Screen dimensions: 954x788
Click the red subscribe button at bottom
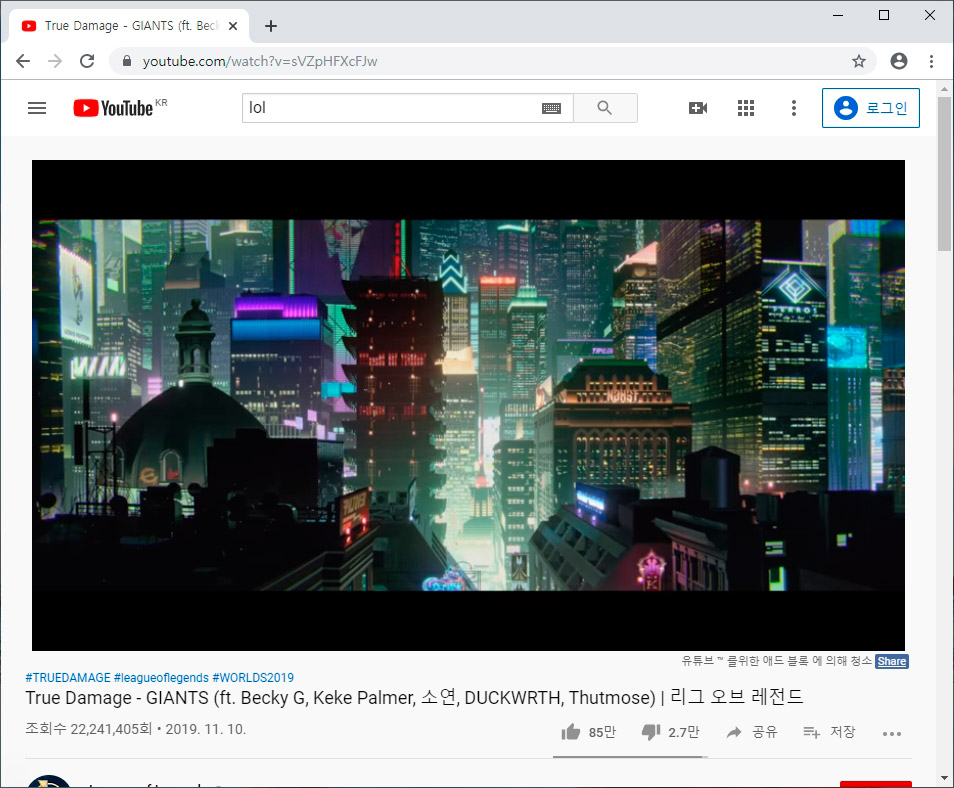[876, 784]
